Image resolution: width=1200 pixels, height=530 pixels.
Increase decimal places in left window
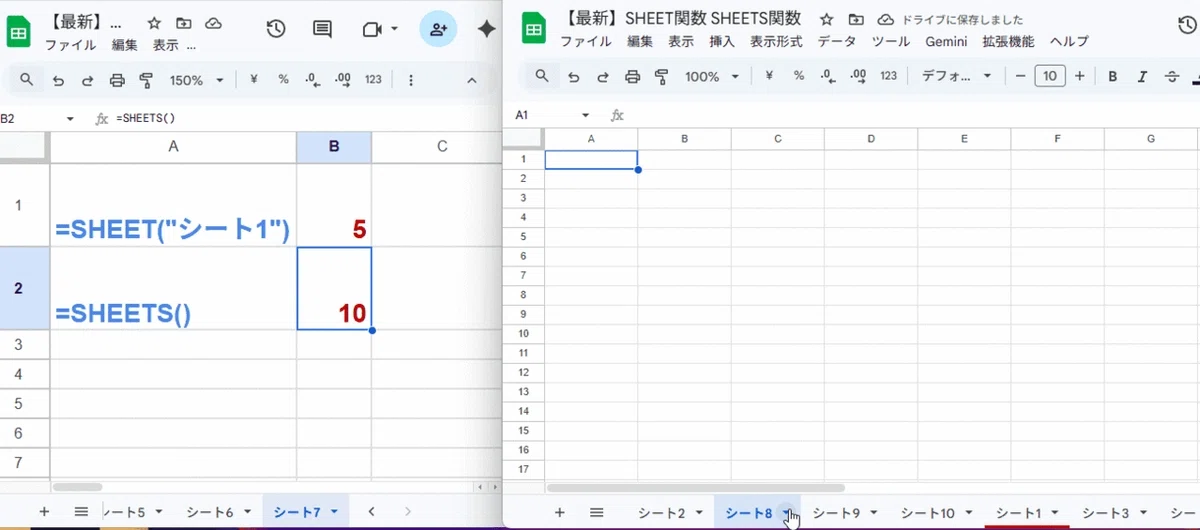click(343, 80)
